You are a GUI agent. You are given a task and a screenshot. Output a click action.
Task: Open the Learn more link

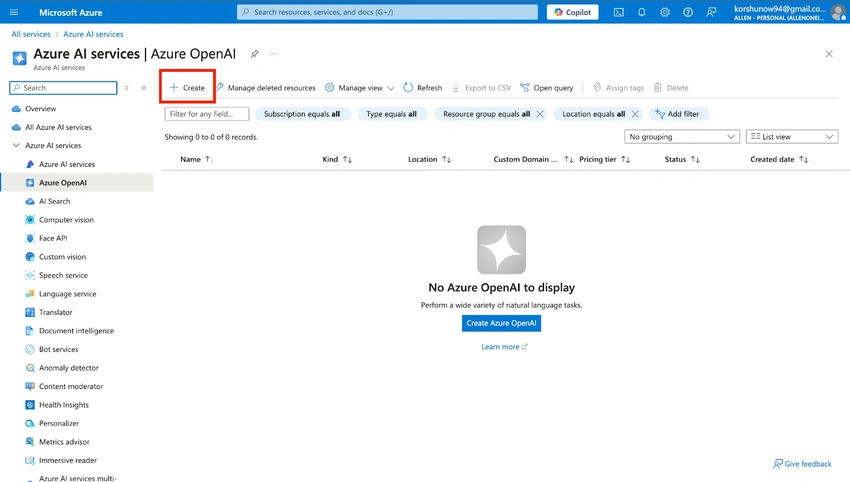(504, 347)
